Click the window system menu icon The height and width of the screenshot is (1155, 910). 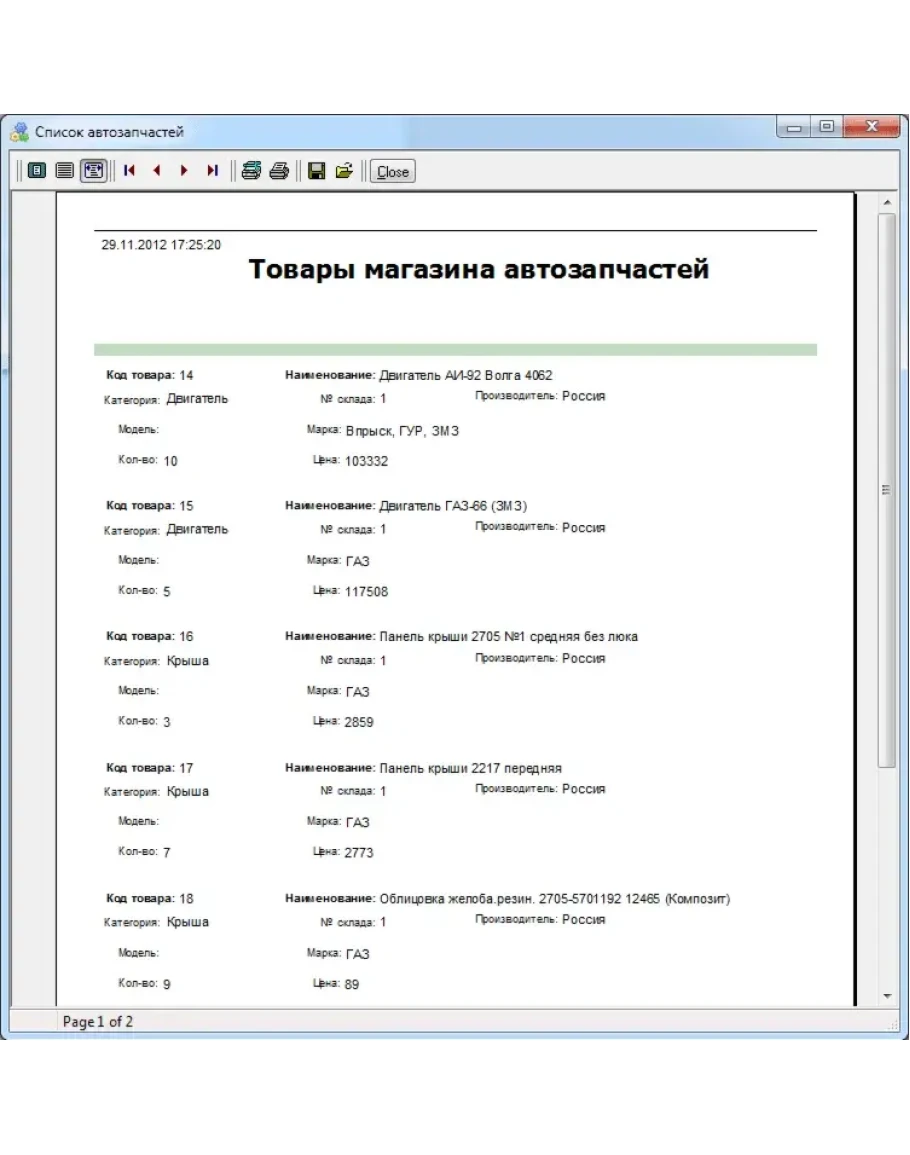(x=19, y=131)
